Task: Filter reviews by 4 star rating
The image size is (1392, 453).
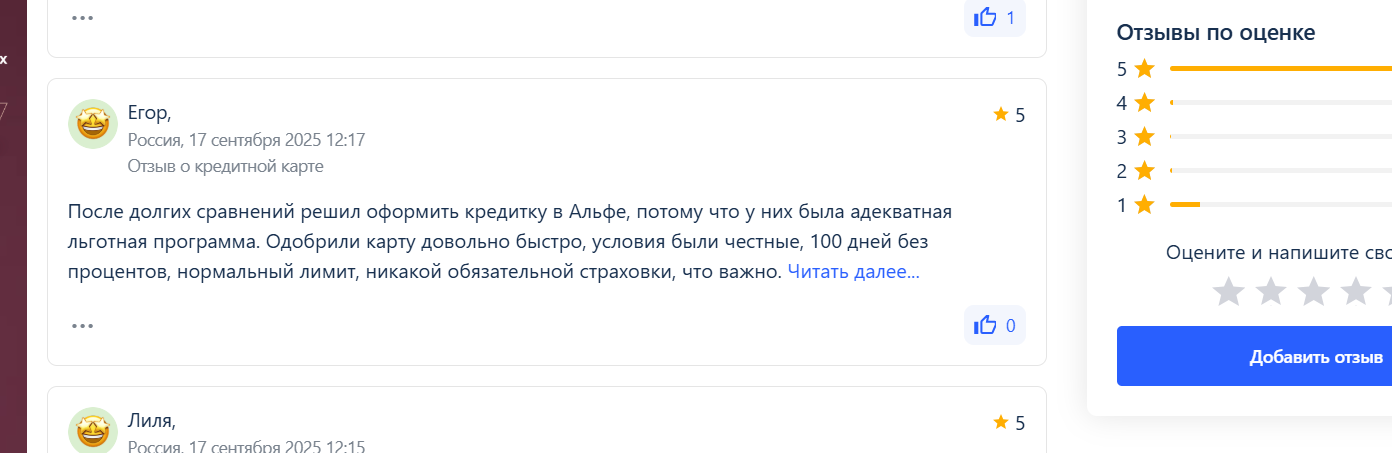Action: (1254, 103)
